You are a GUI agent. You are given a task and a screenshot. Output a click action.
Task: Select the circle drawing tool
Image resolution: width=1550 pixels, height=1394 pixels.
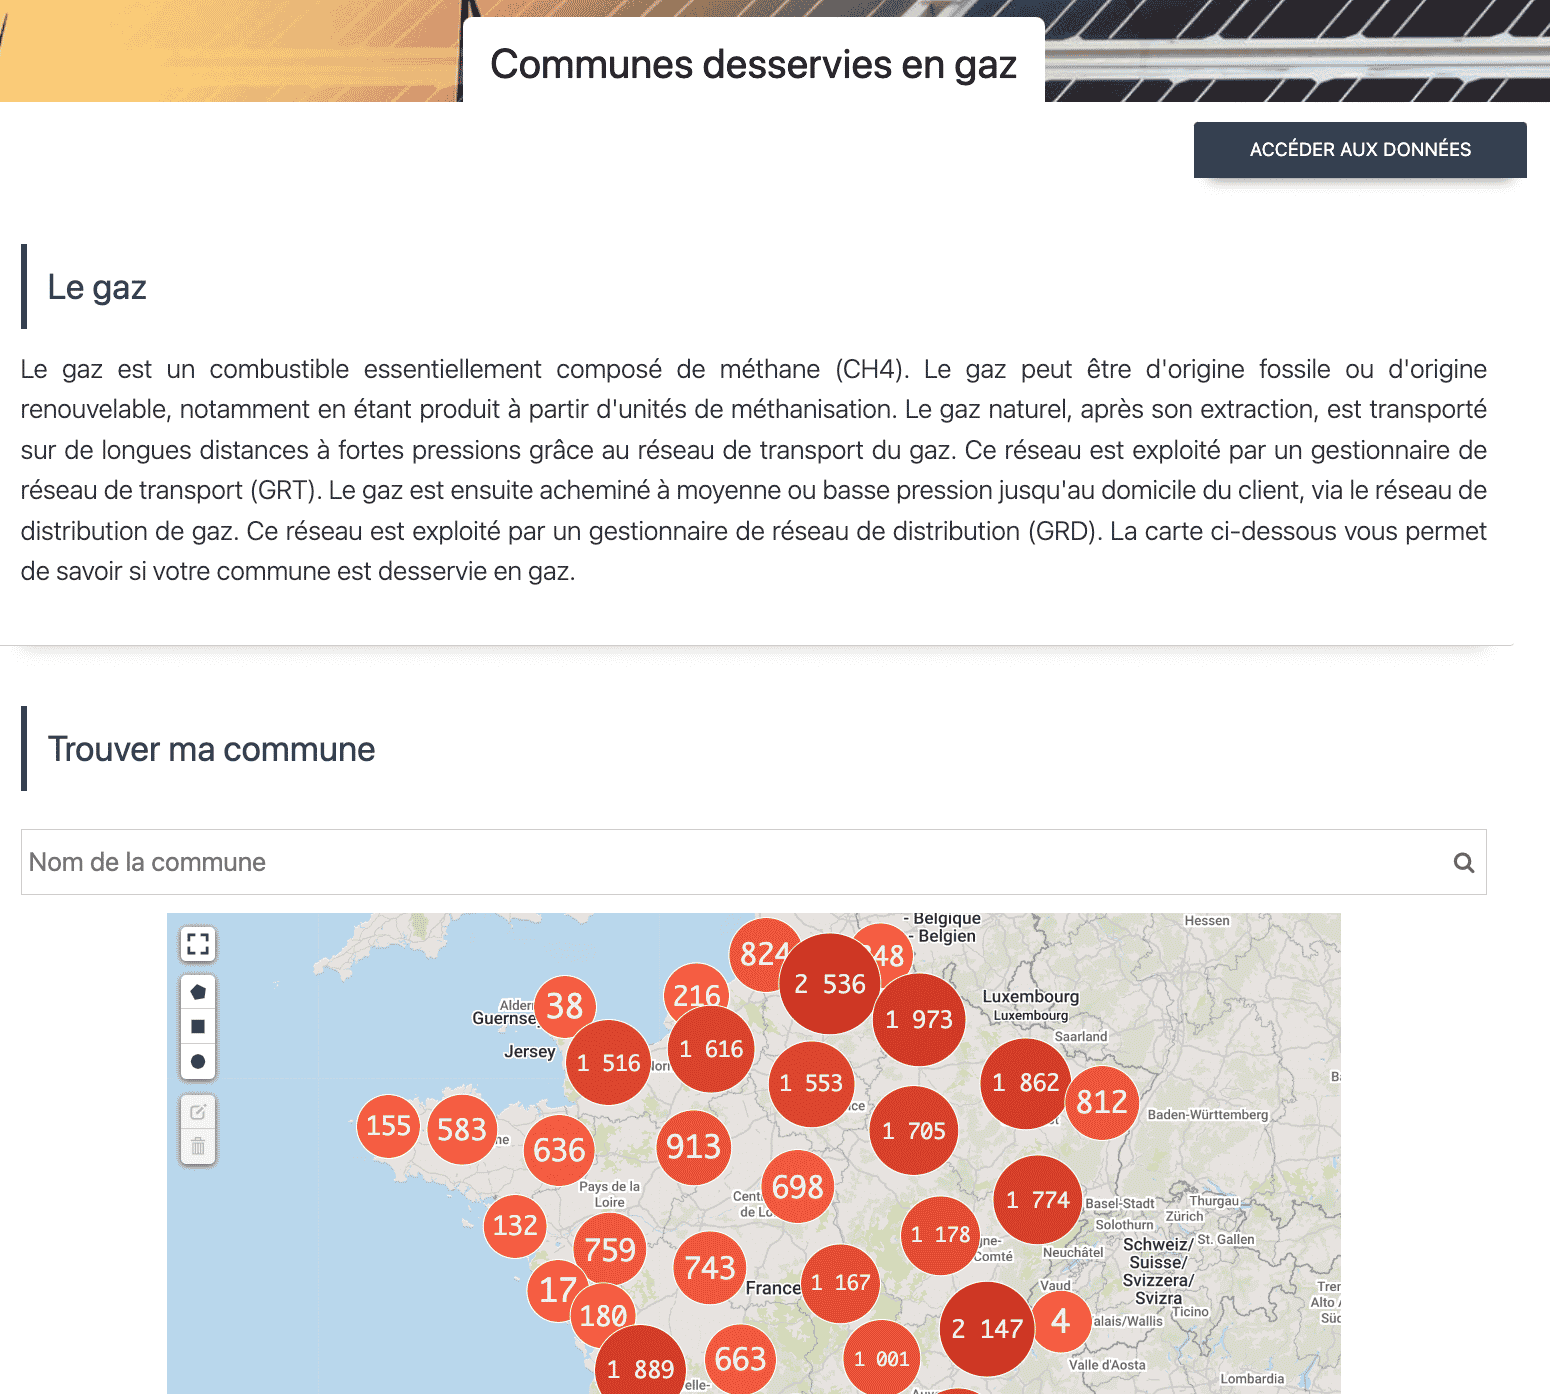[198, 1061]
